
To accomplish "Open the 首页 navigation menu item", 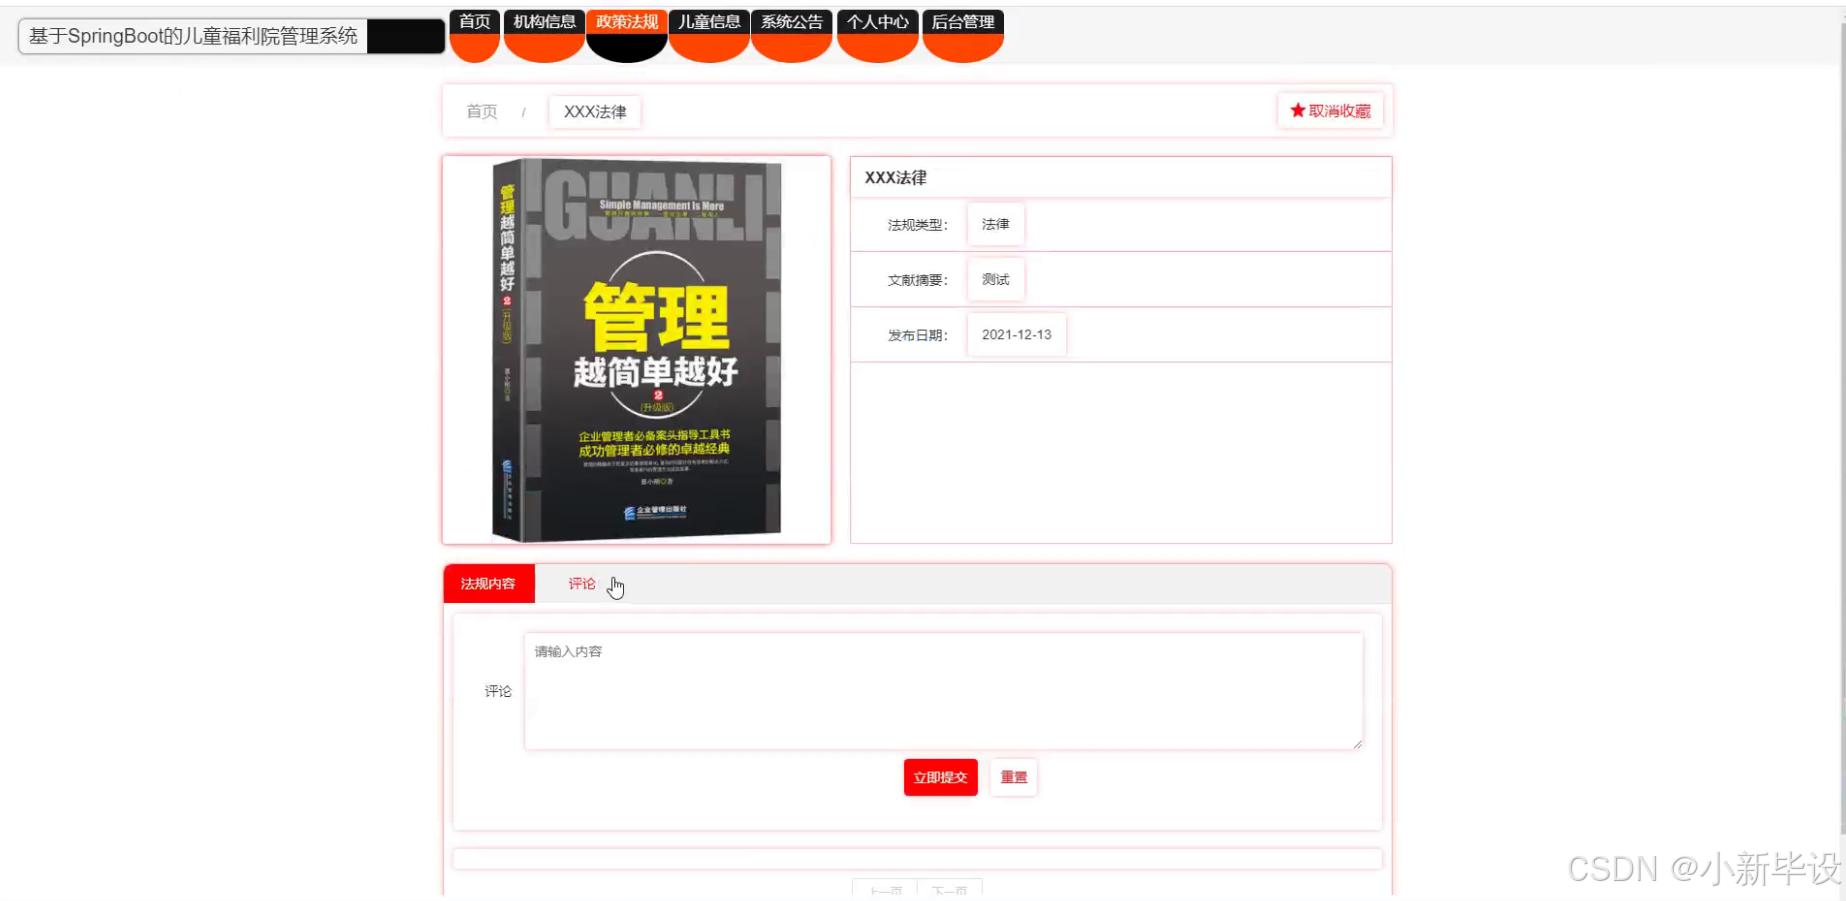I will click(x=474, y=23).
